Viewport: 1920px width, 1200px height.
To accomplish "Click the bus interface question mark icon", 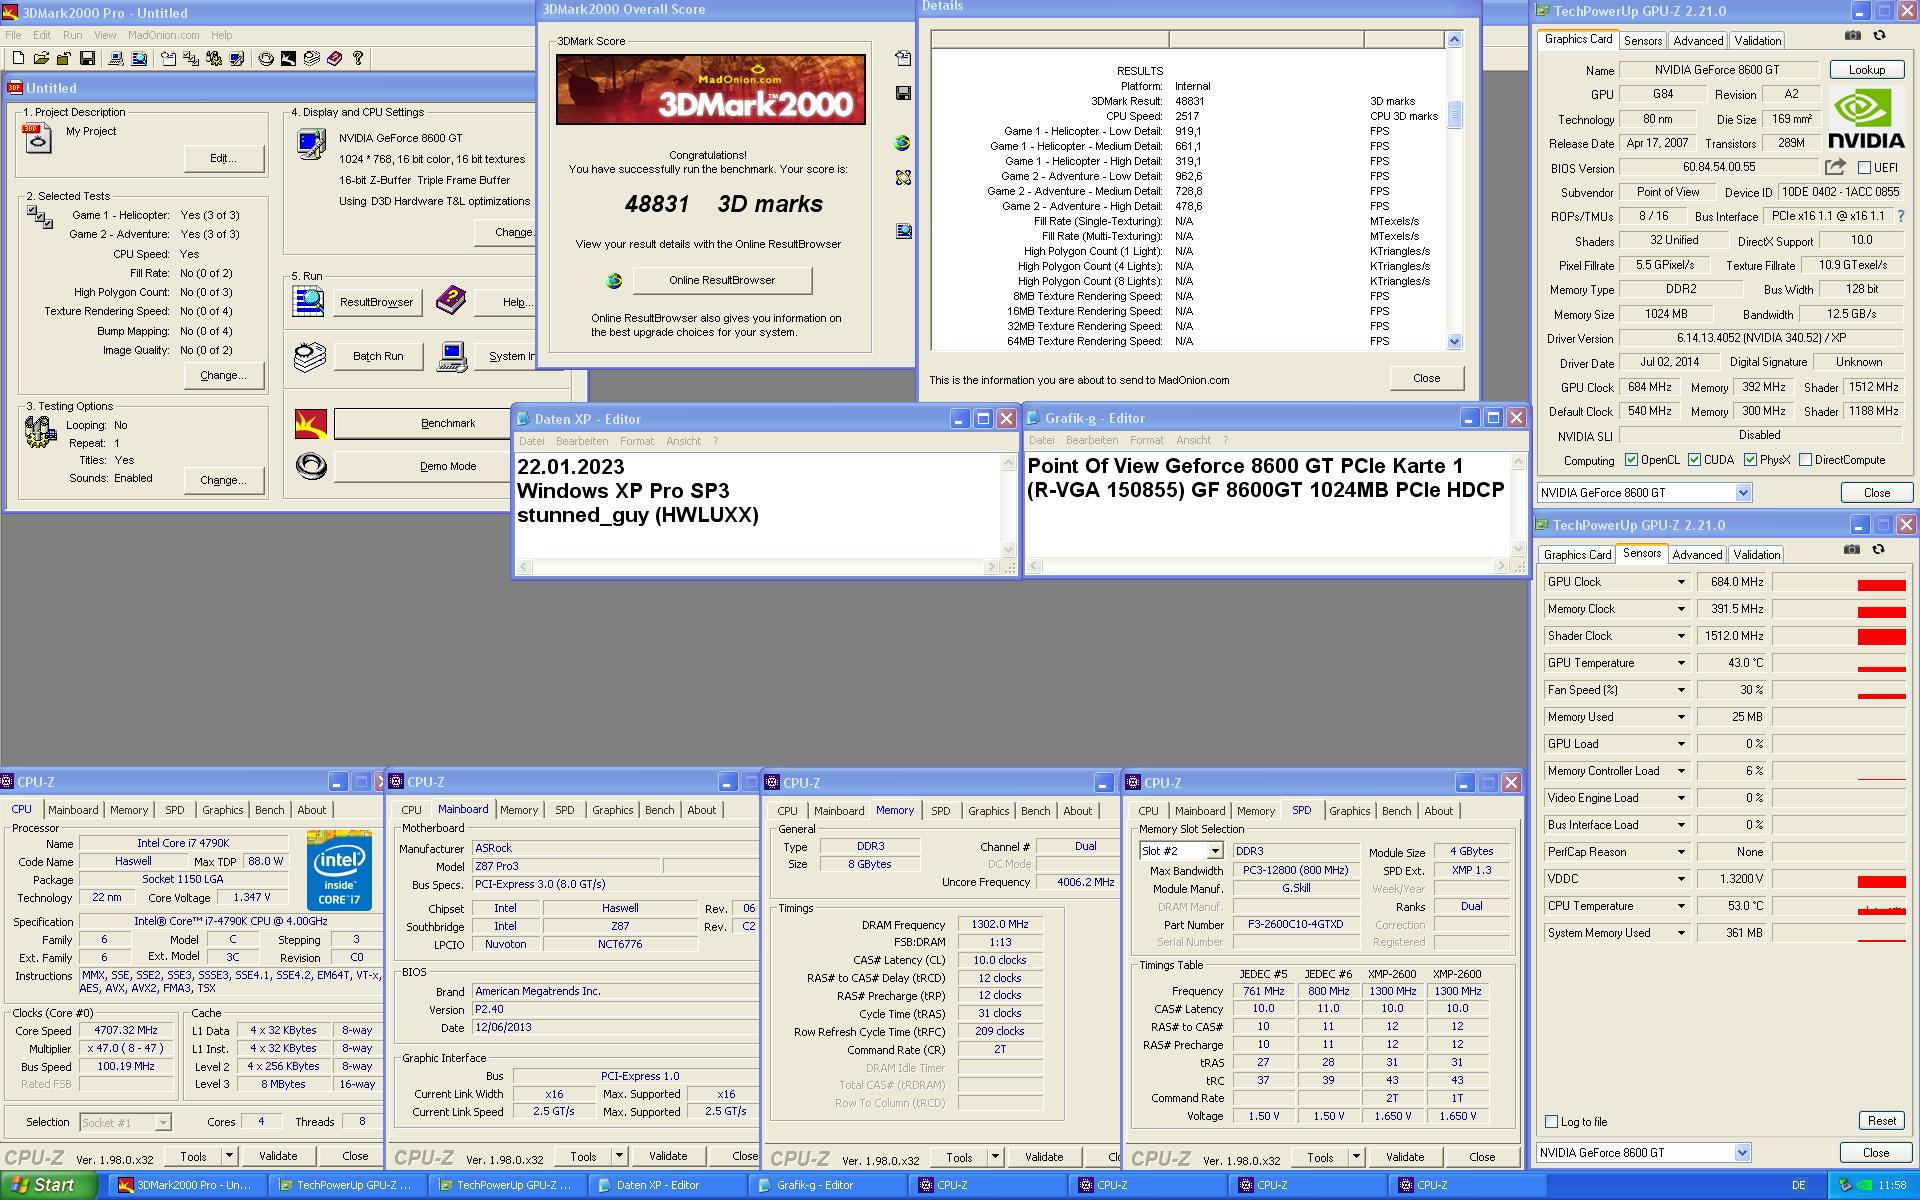I will [1901, 216].
